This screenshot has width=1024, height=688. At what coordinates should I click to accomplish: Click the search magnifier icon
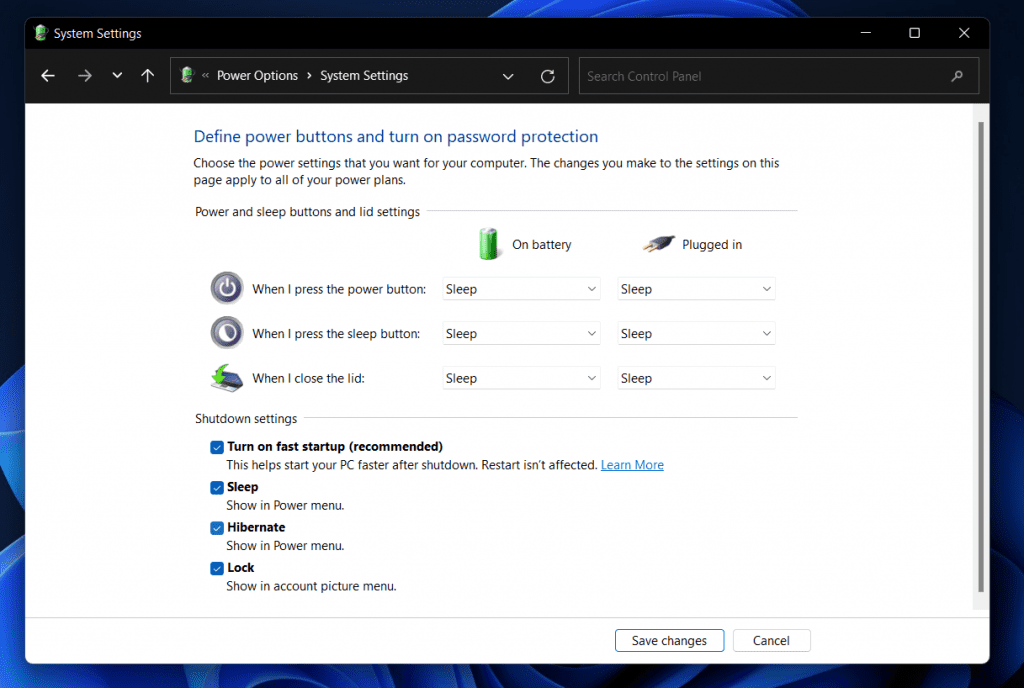(957, 75)
